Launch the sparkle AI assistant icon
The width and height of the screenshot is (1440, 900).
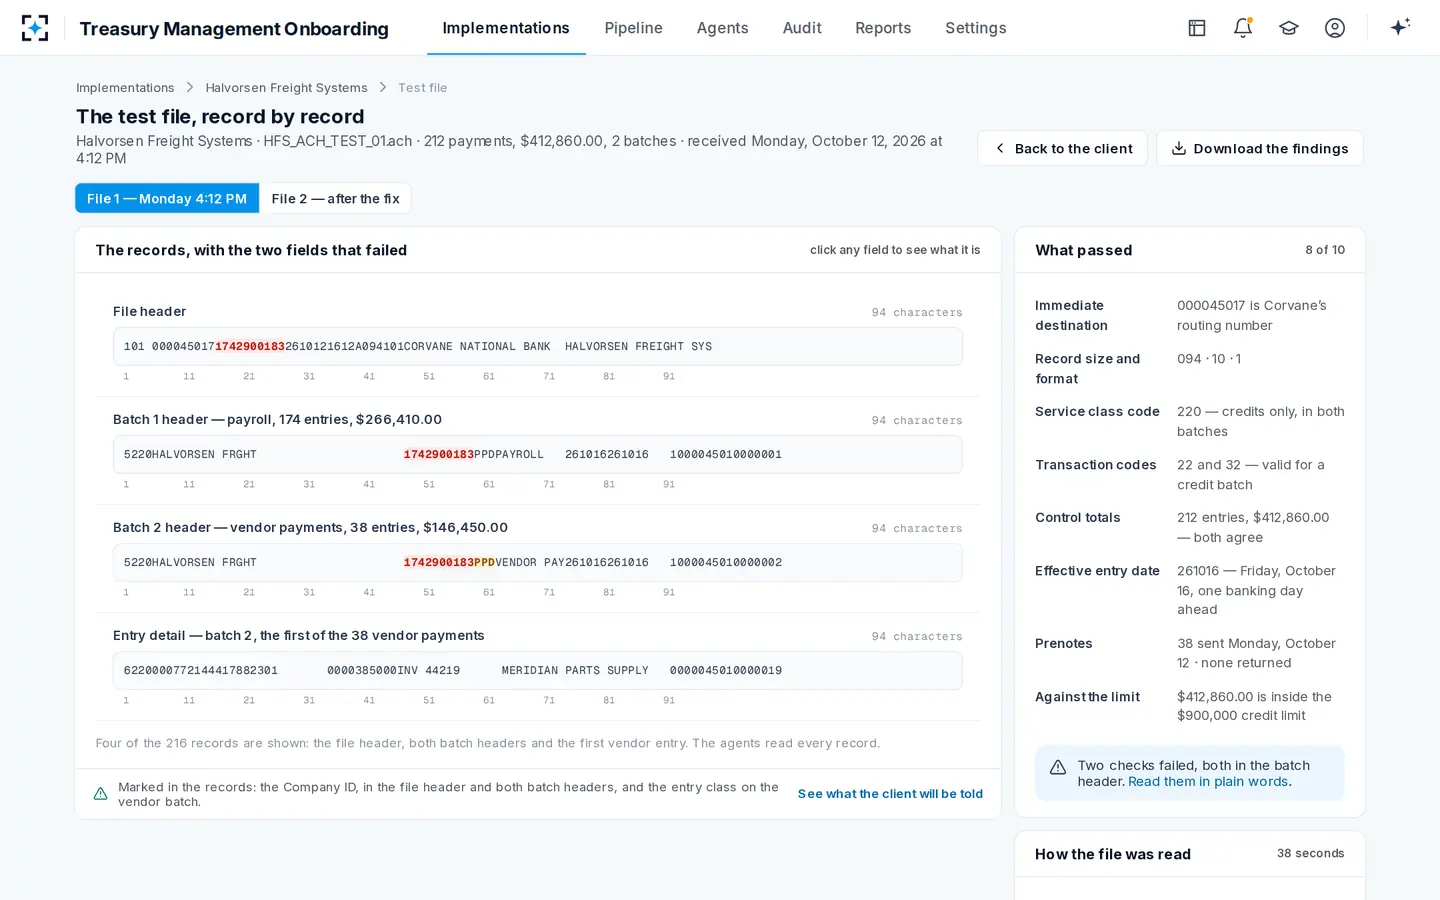[1400, 27]
